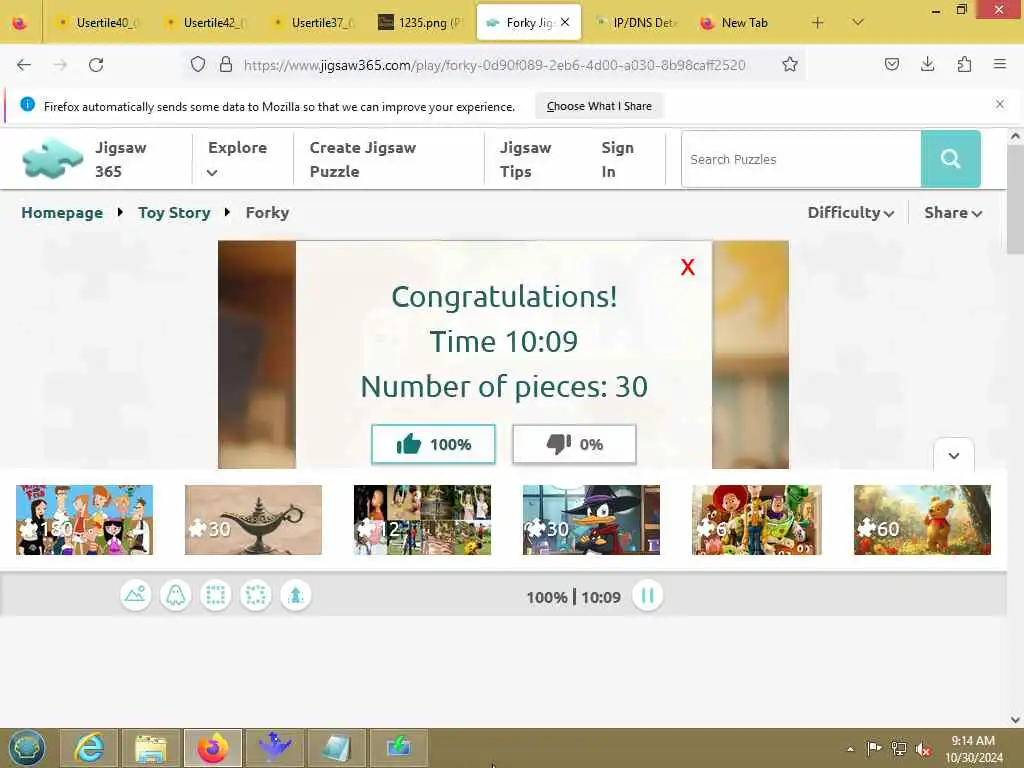Open Firefox Downloads panel

tap(927, 64)
